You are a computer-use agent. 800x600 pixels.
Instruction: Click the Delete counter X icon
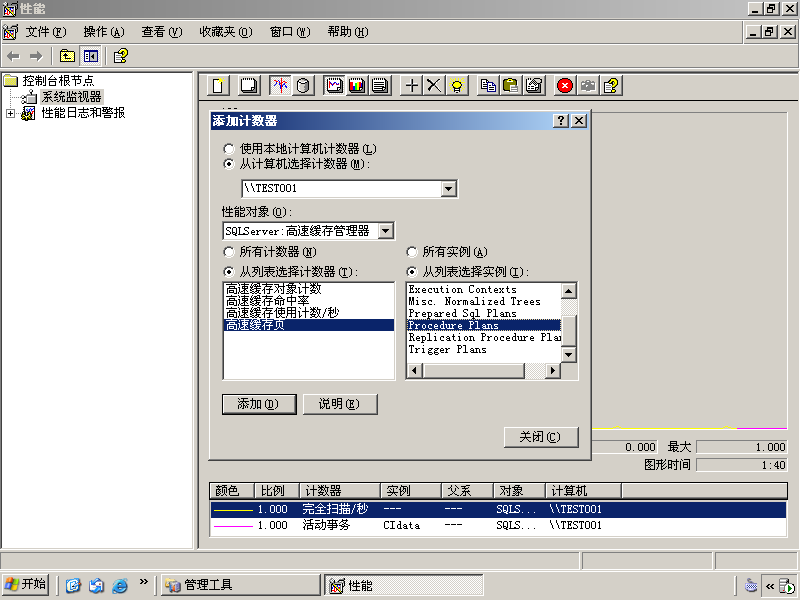(434, 86)
